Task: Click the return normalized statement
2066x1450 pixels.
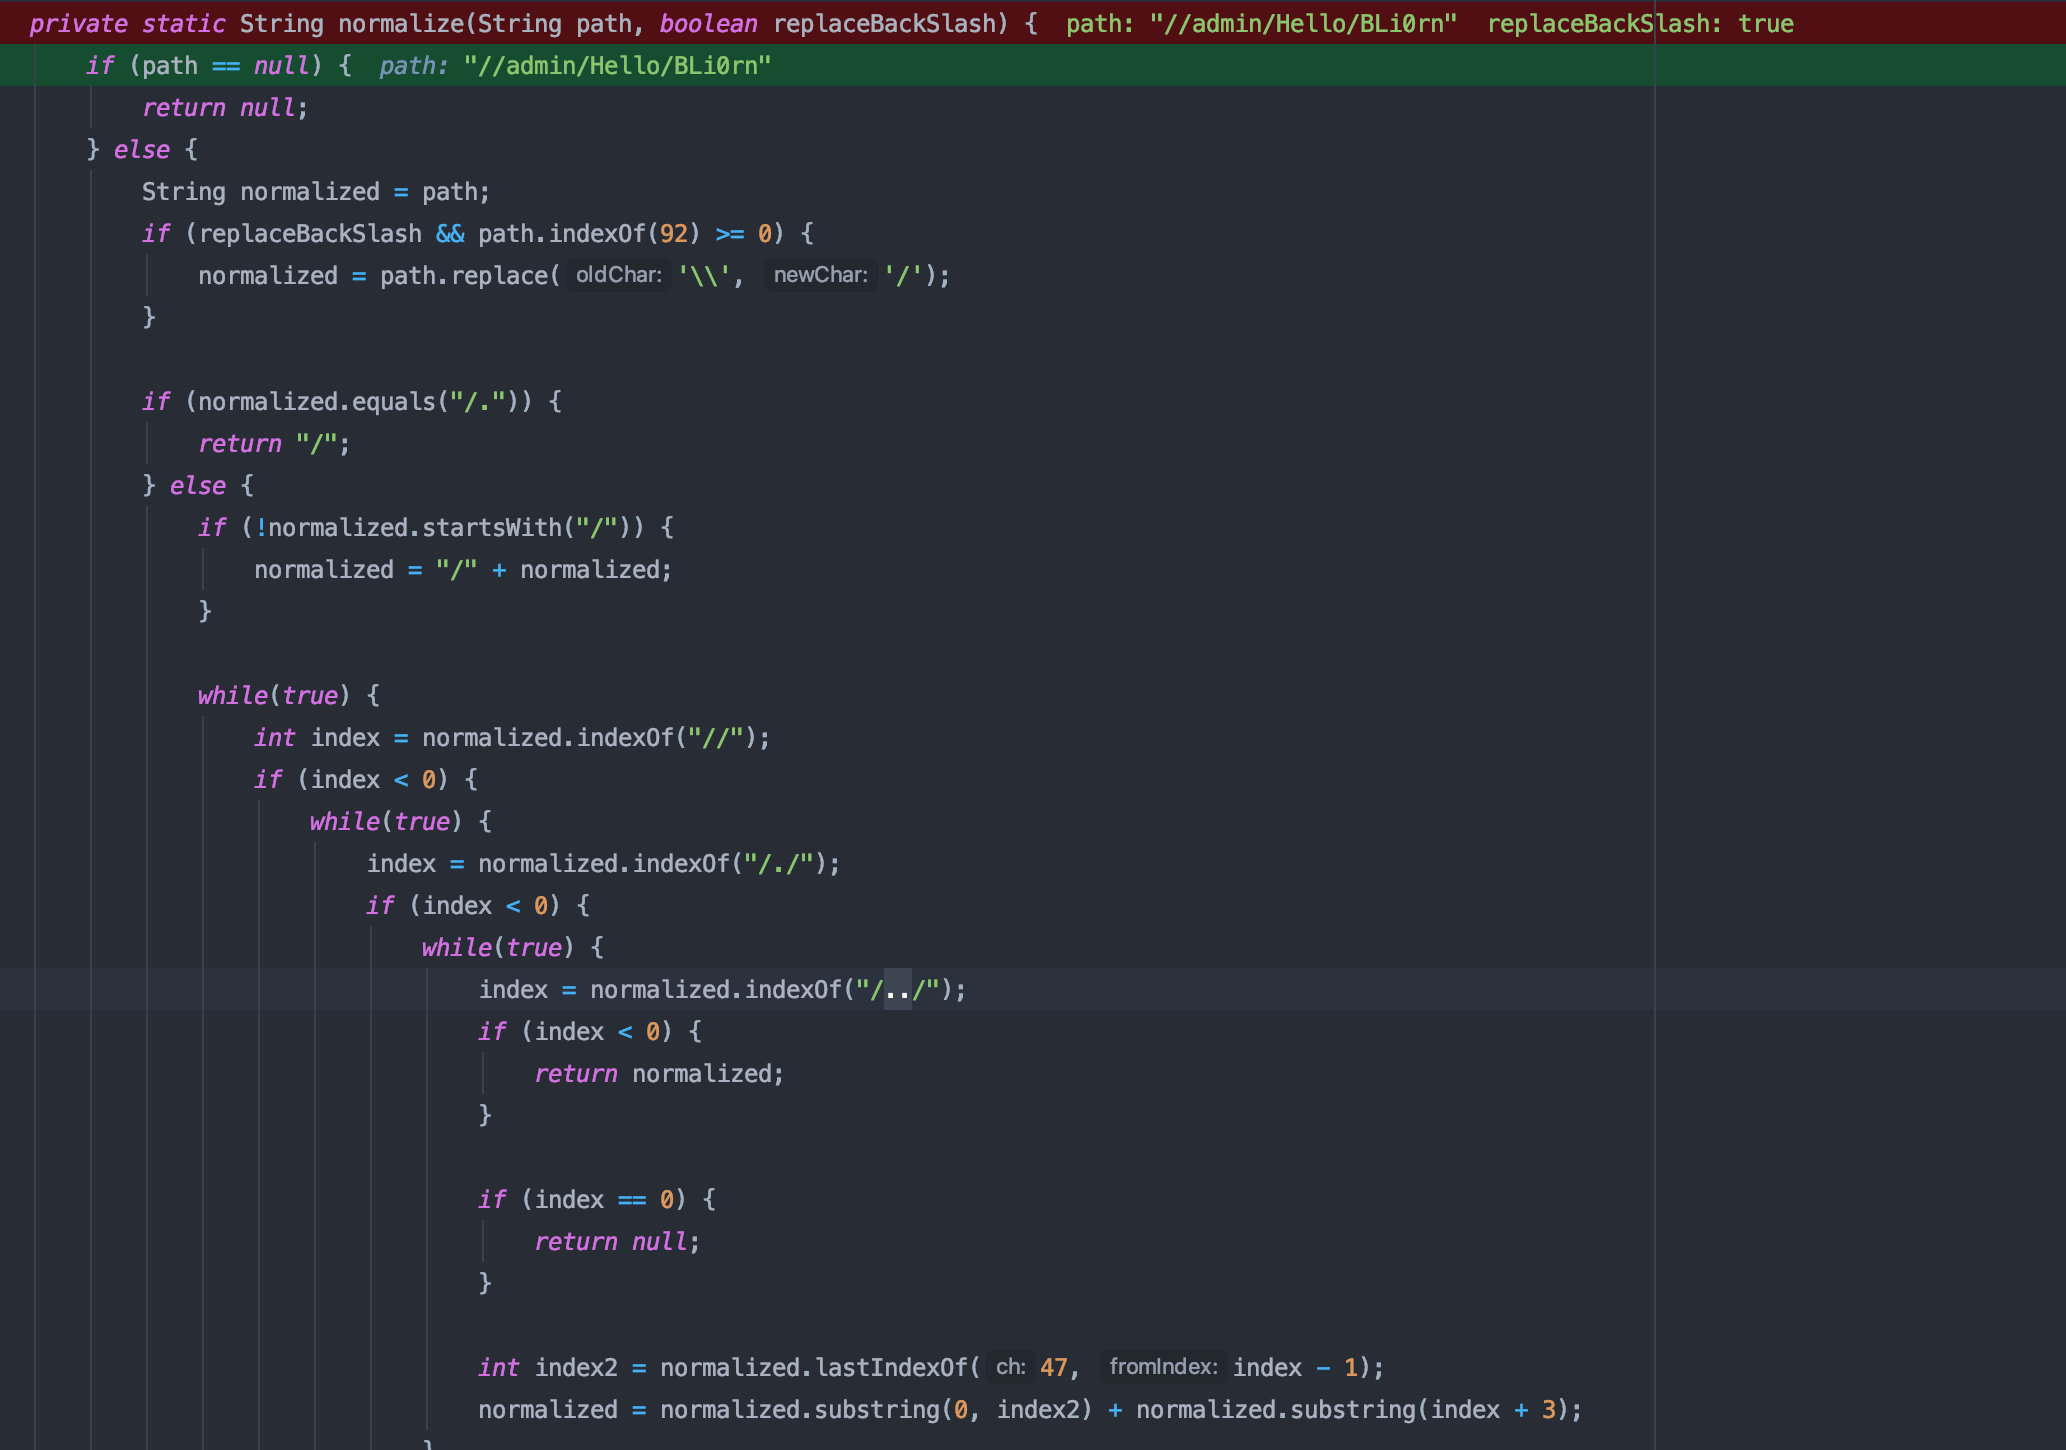Action: (658, 1074)
